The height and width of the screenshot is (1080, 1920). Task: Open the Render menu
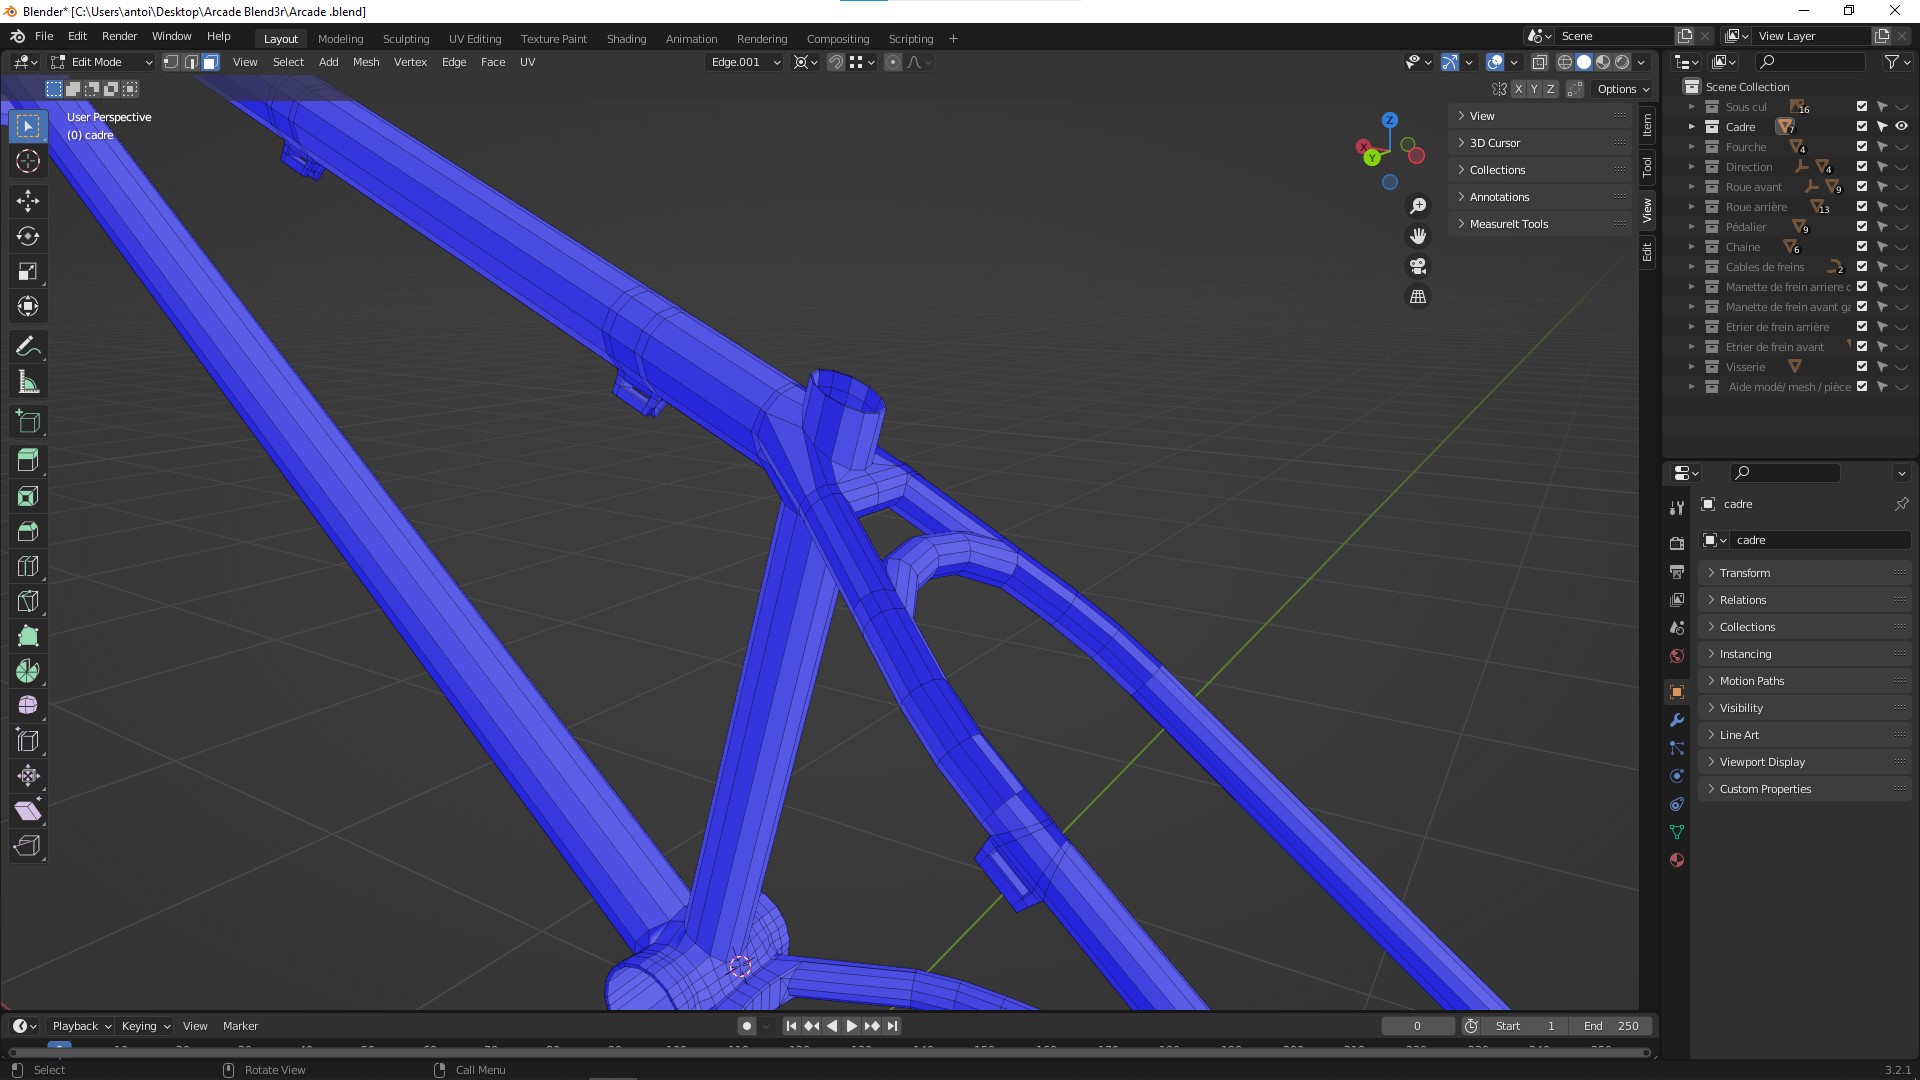(x=119, y=36)
